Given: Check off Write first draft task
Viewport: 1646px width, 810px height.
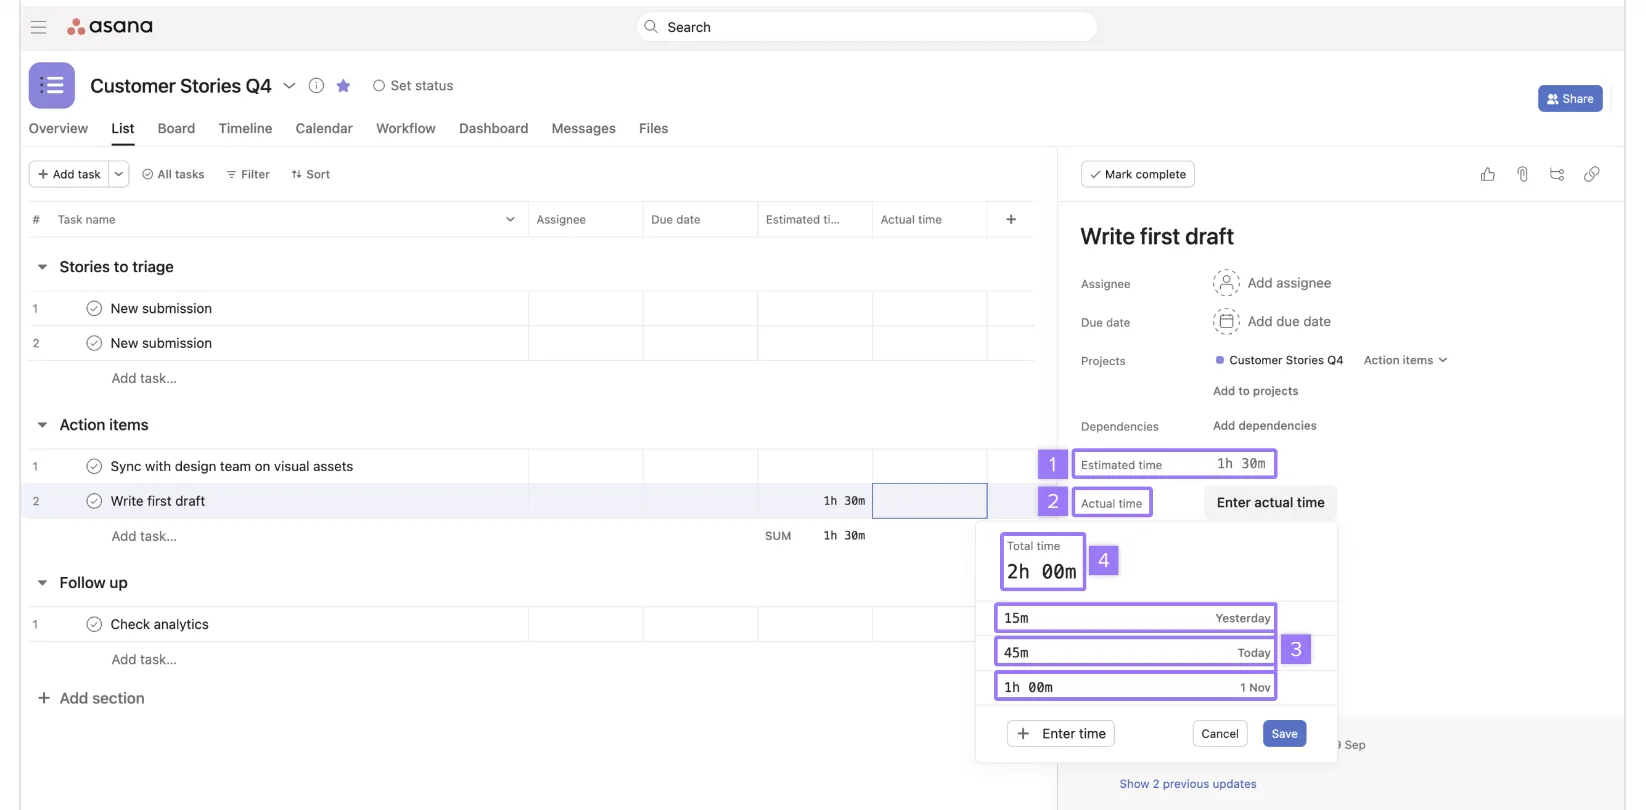Looking at the screenshot, I should pyautogui.click(x=94, y=501).
